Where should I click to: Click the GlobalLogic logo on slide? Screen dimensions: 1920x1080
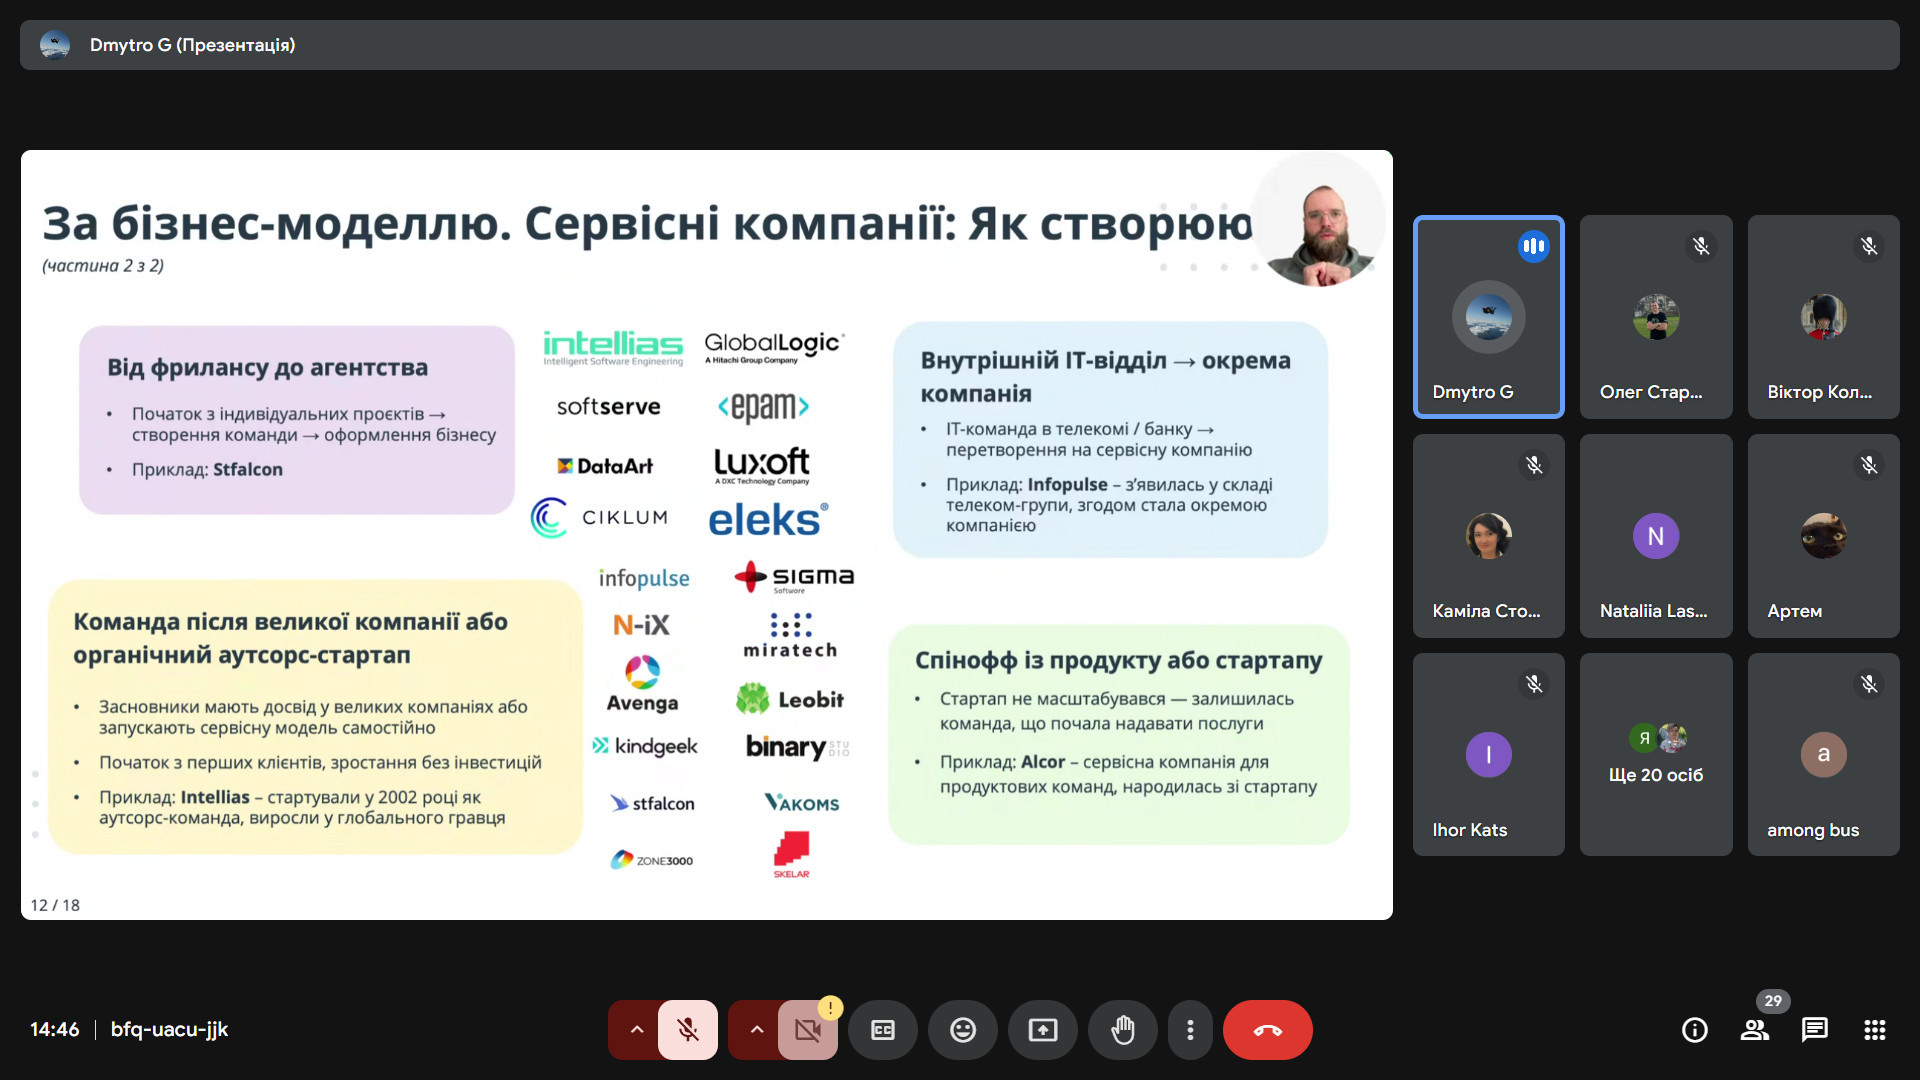click(x=774, y=347)
